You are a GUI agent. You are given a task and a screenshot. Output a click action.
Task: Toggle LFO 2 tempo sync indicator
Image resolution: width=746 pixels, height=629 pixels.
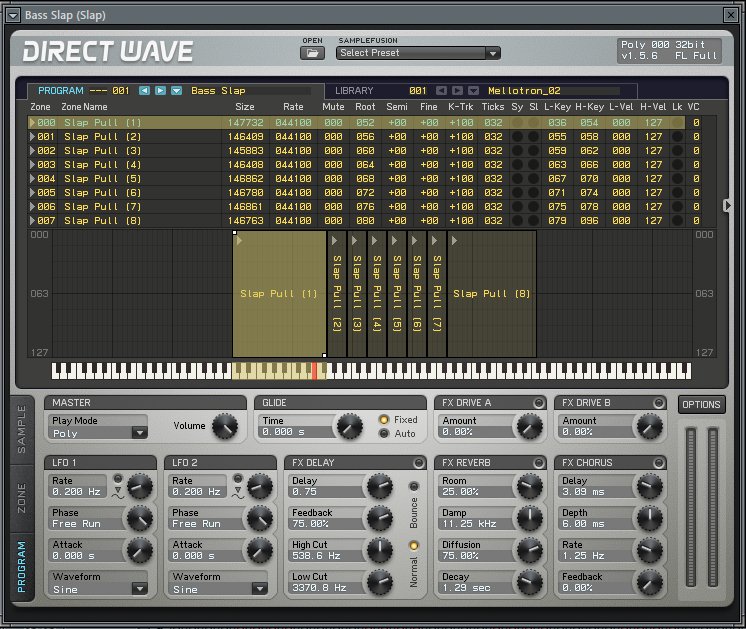(x=237, y=478)
